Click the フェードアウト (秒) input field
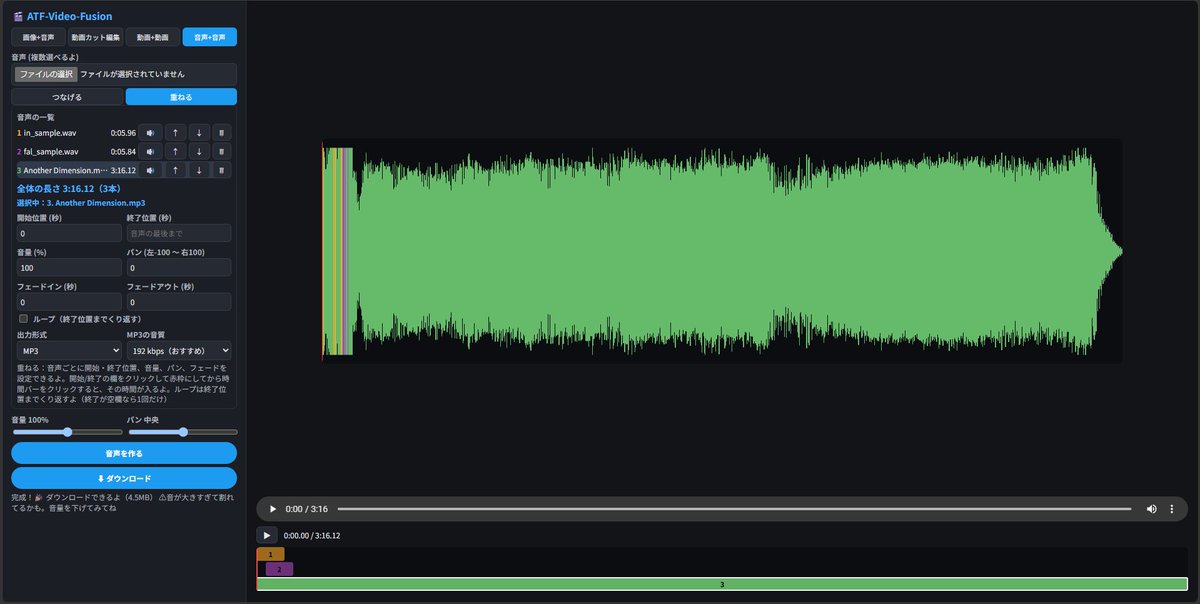 click(x=179, y=301)
